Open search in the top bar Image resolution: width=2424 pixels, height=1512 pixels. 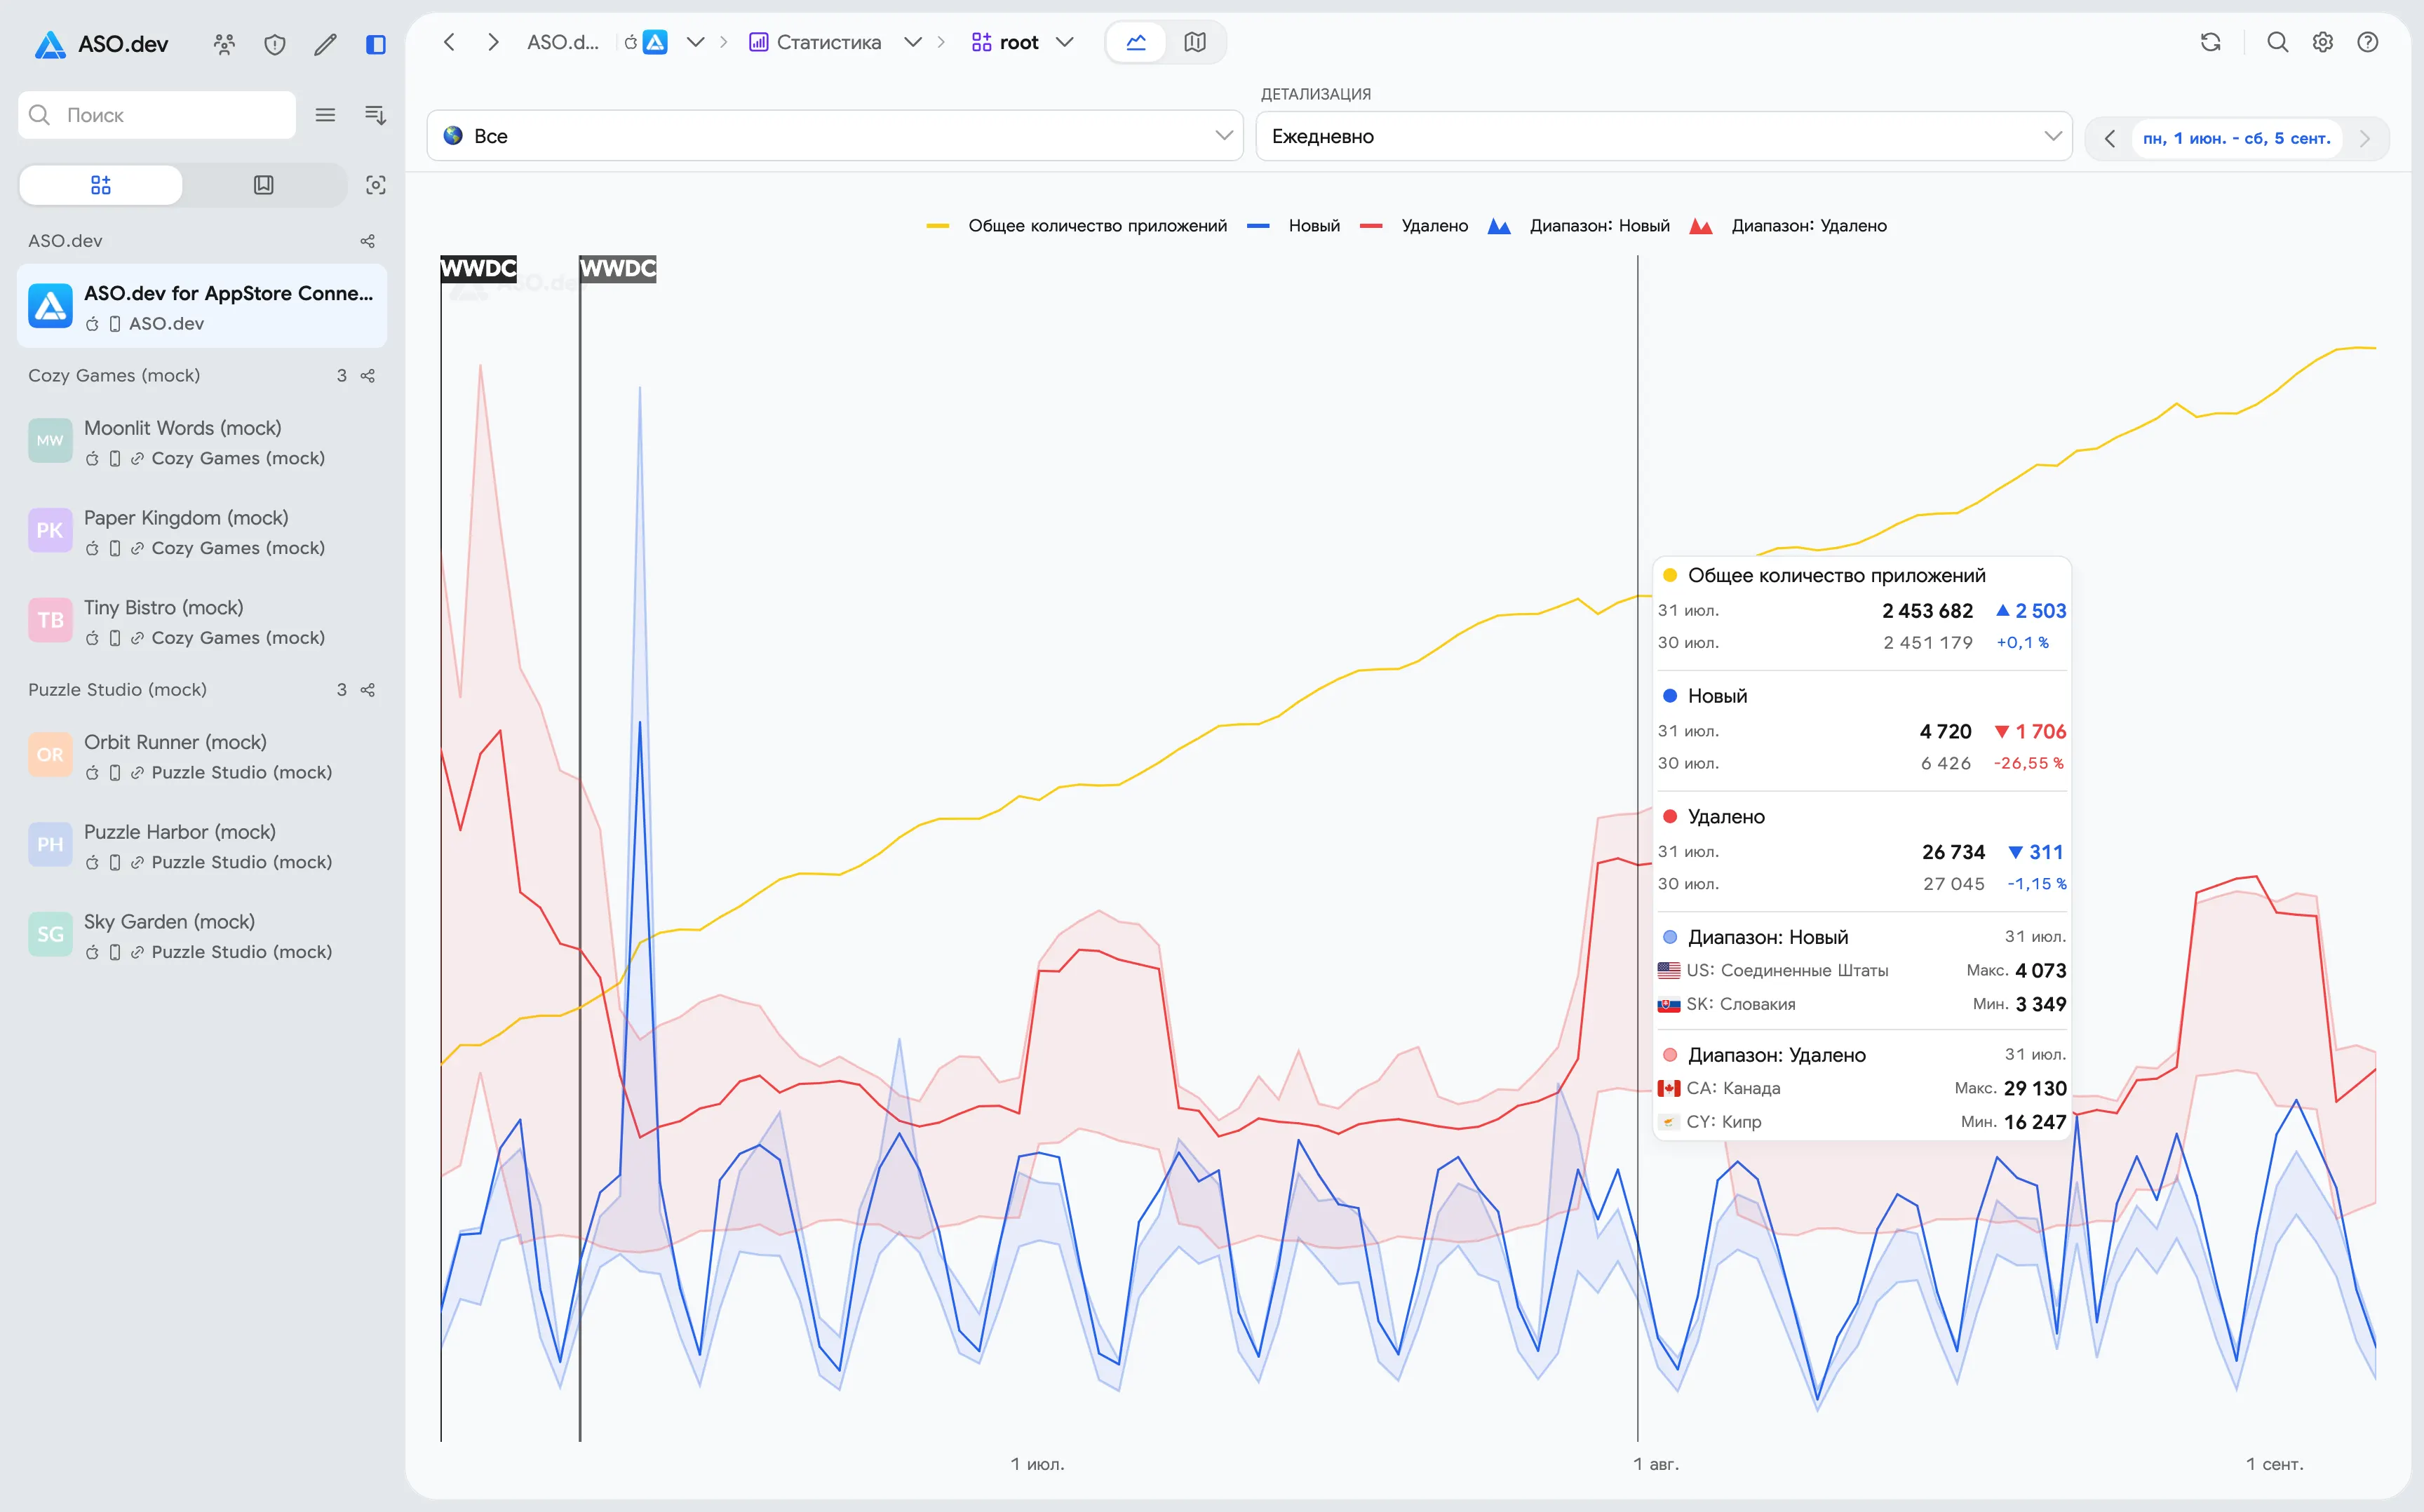pyautogui.click(x=2278, y=42)
